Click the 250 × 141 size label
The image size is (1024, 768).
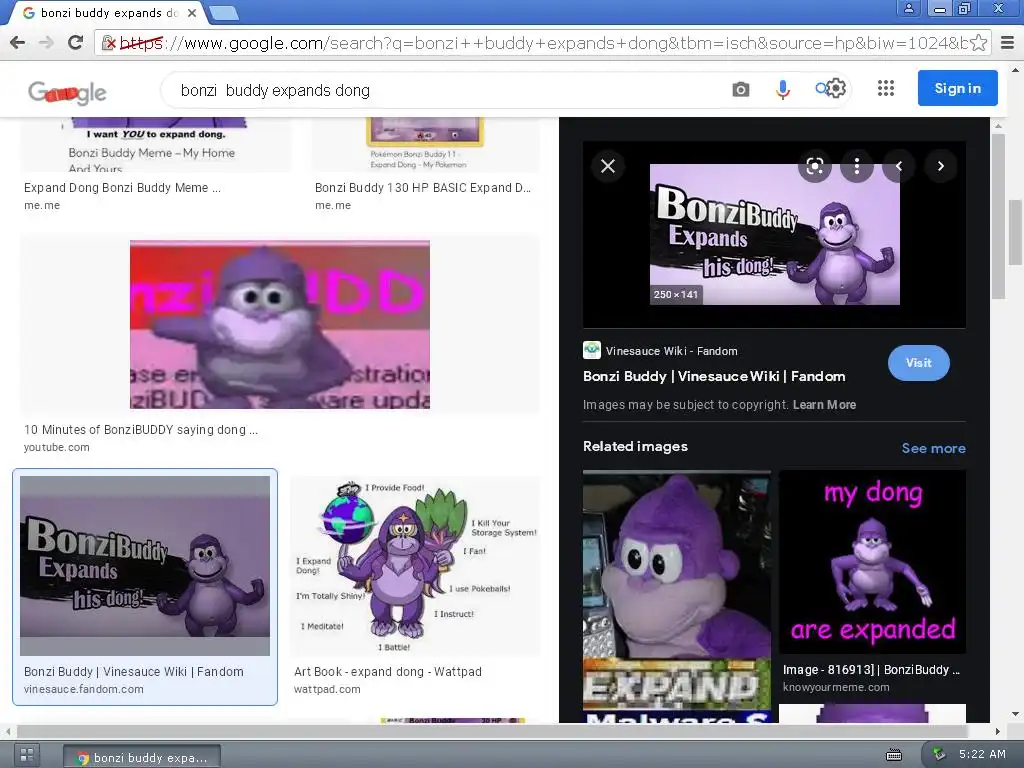point(676,295)
